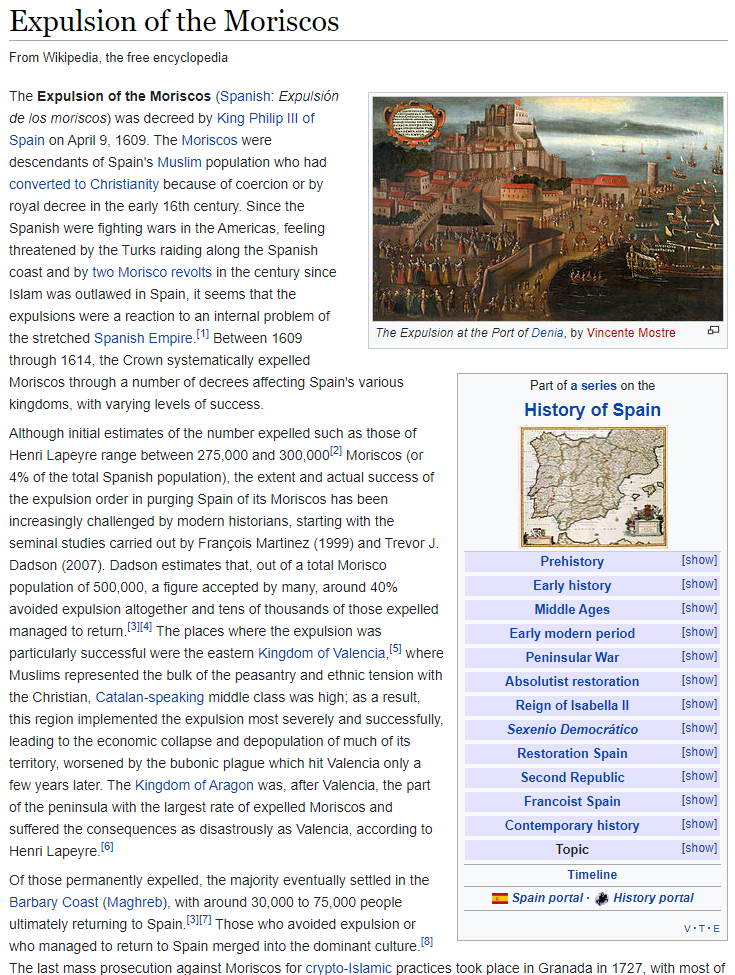735x975 pixels.
Task: Open the two Morisco revolts link
Action: point(152,272)
